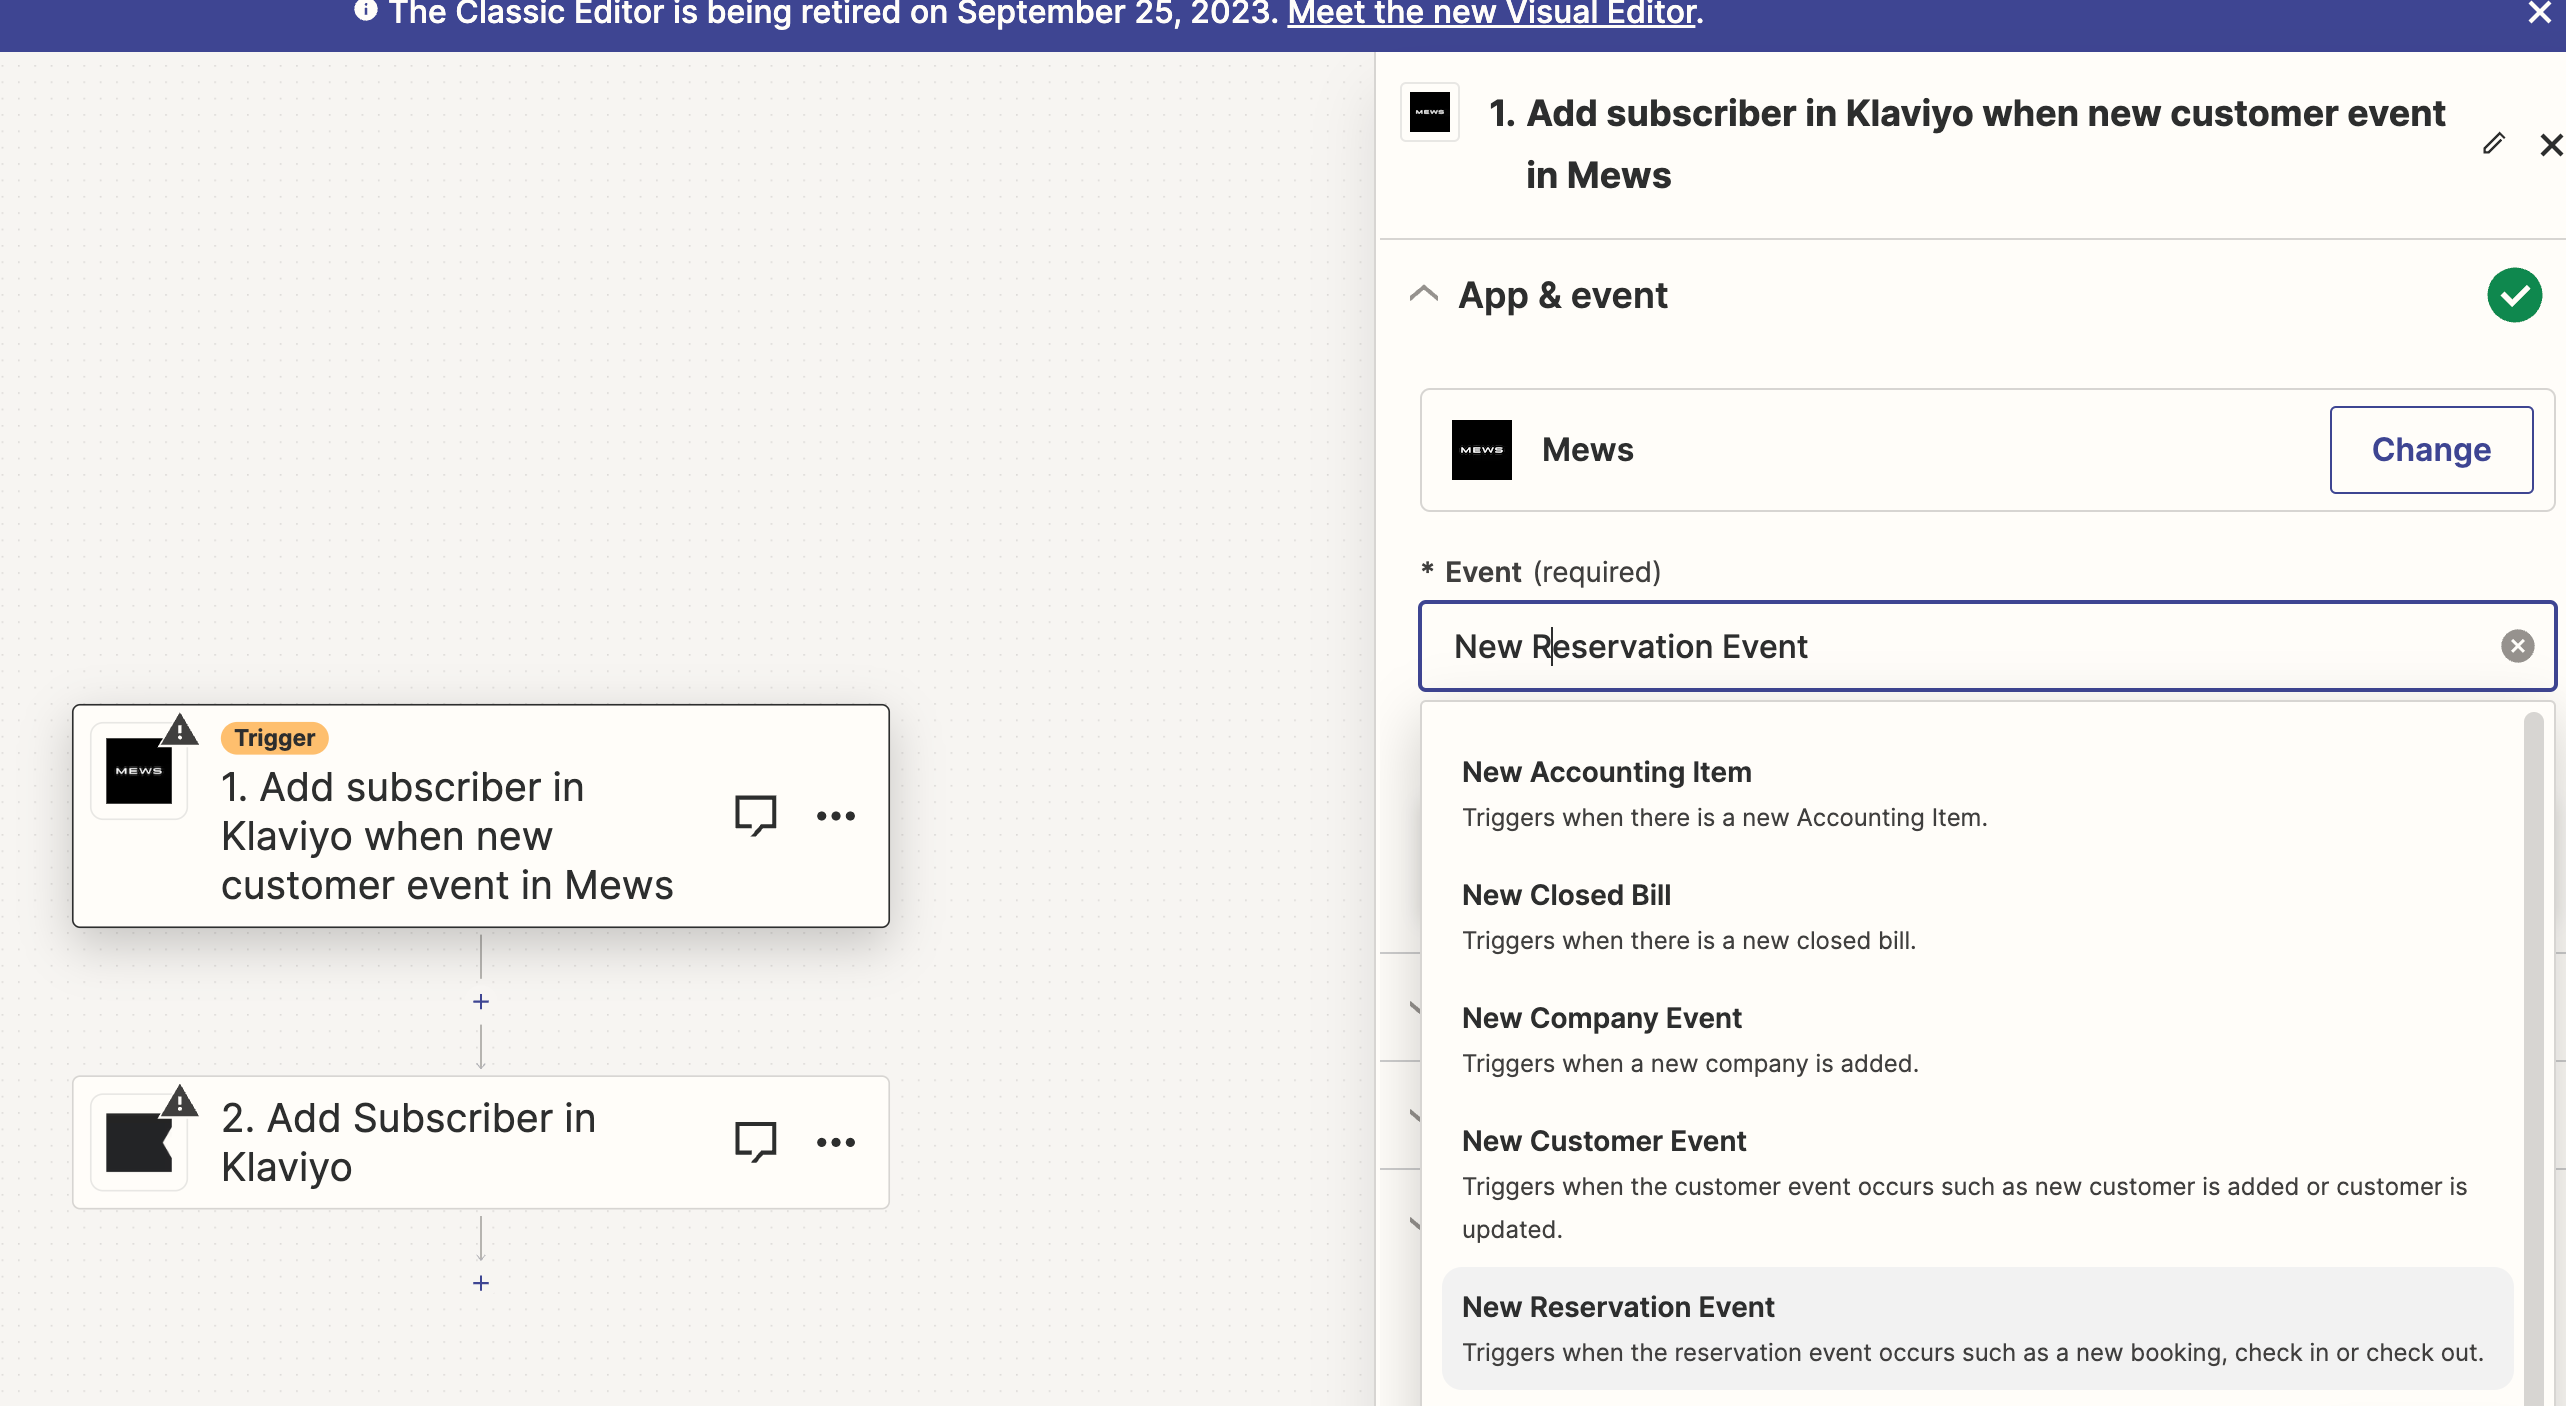Image resolution: width=2566 pixels, height=1406 pixels.
Task: Click the Trigger badge label
Action: pyautogui.click(x=275, y=738)
